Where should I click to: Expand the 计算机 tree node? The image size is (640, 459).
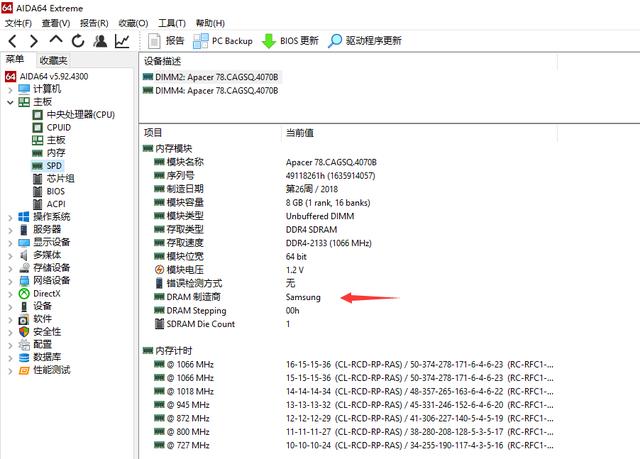pyautogui.click(x=10, y=89)
